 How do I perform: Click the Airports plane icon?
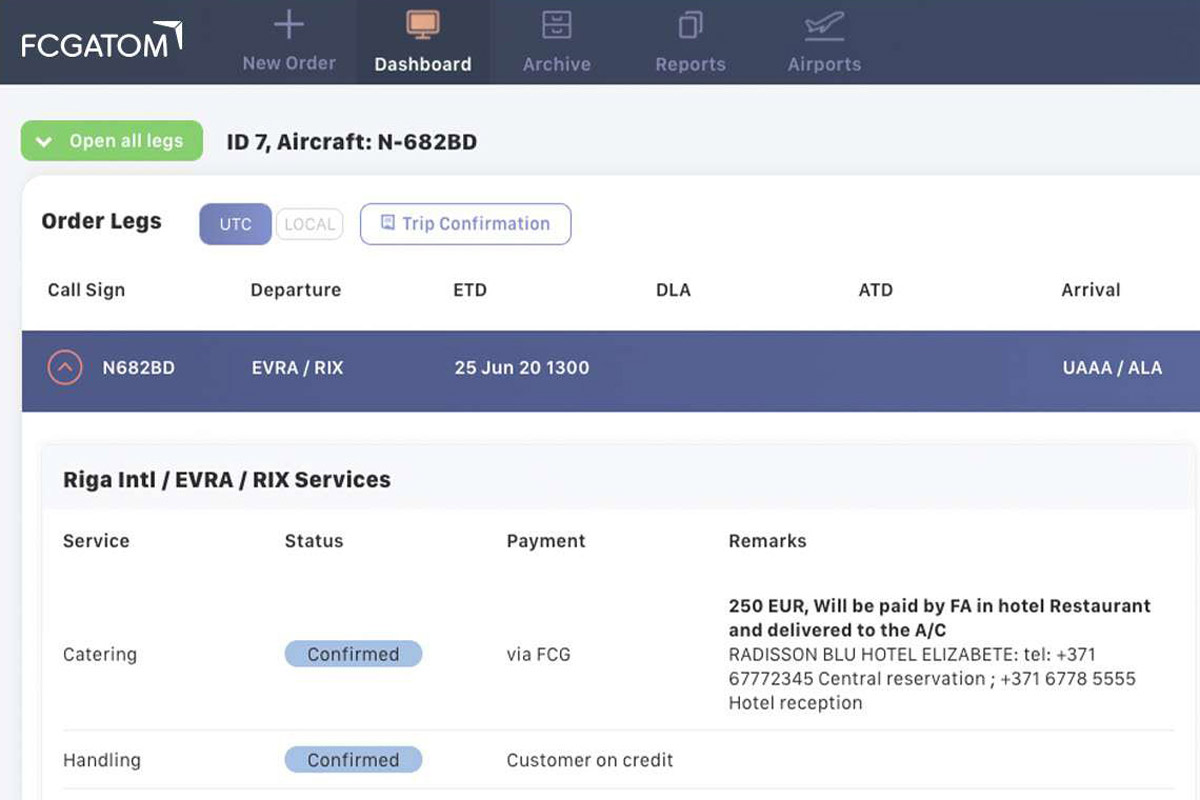tap(824, 24)
